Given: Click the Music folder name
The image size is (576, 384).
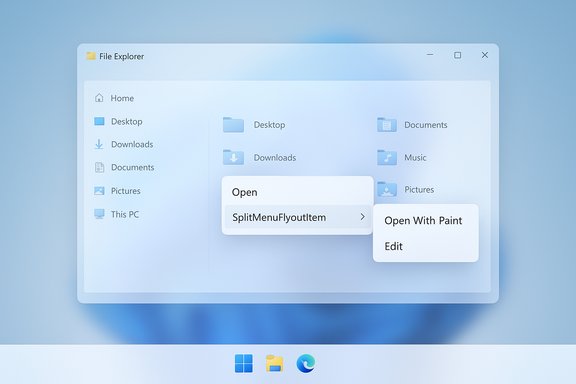Looking at the screenshot, I should (x=415, y=157).
